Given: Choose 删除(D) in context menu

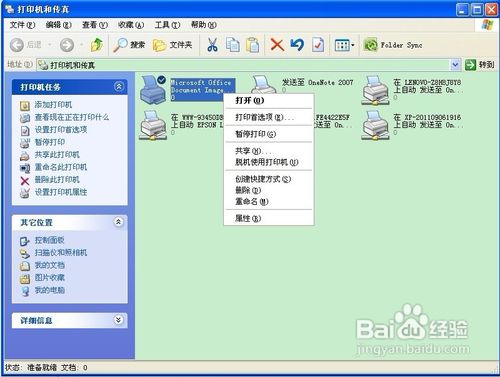Looking at the screenshot, I should point(269,190).
